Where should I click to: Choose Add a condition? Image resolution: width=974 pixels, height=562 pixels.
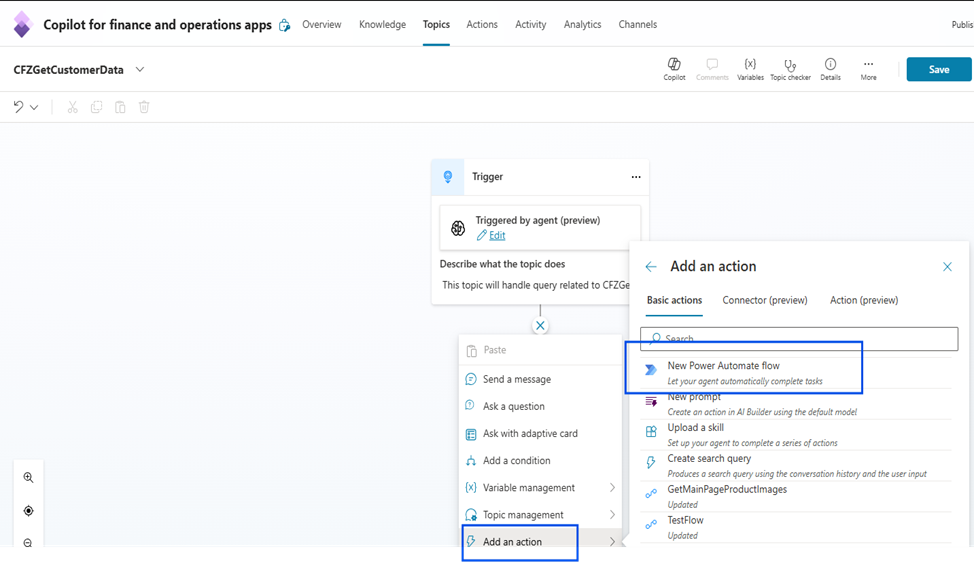pos(540,461)
